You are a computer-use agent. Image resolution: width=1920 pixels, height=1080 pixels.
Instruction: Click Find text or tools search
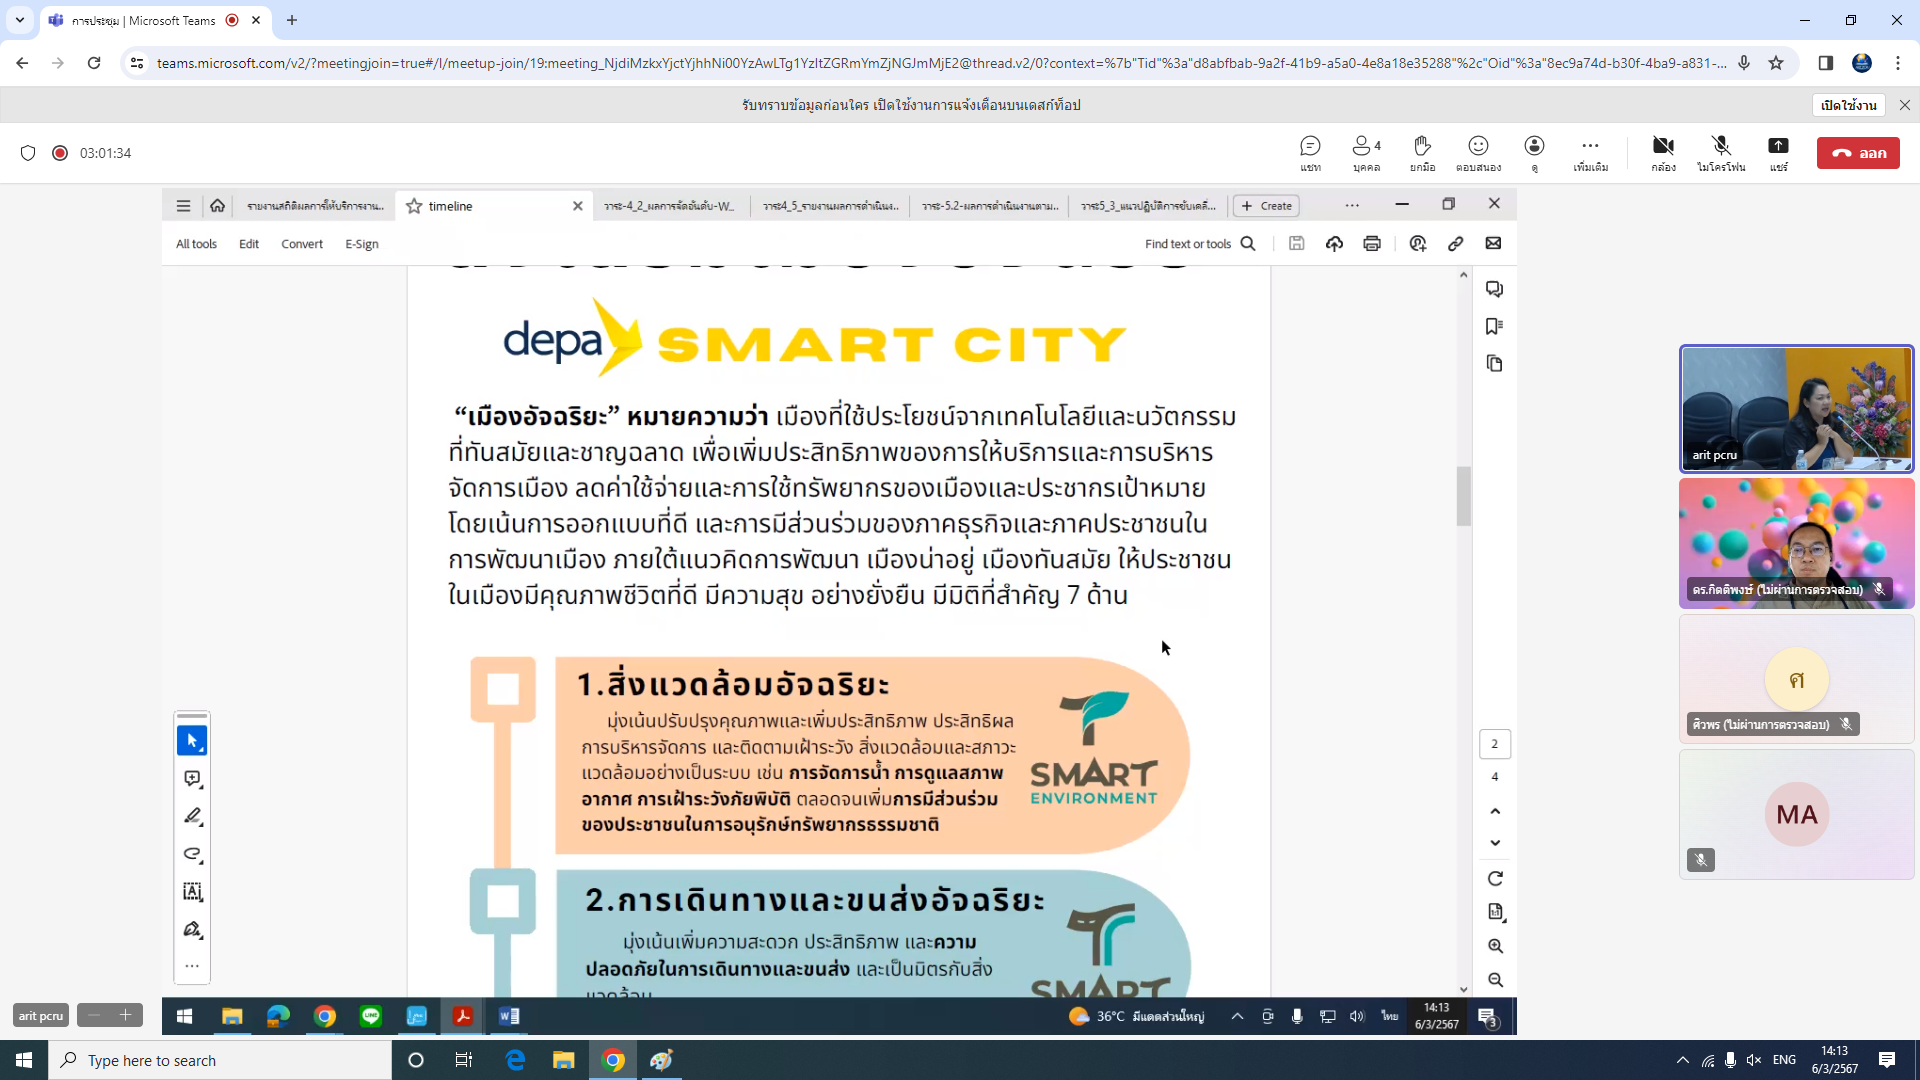1200,244
